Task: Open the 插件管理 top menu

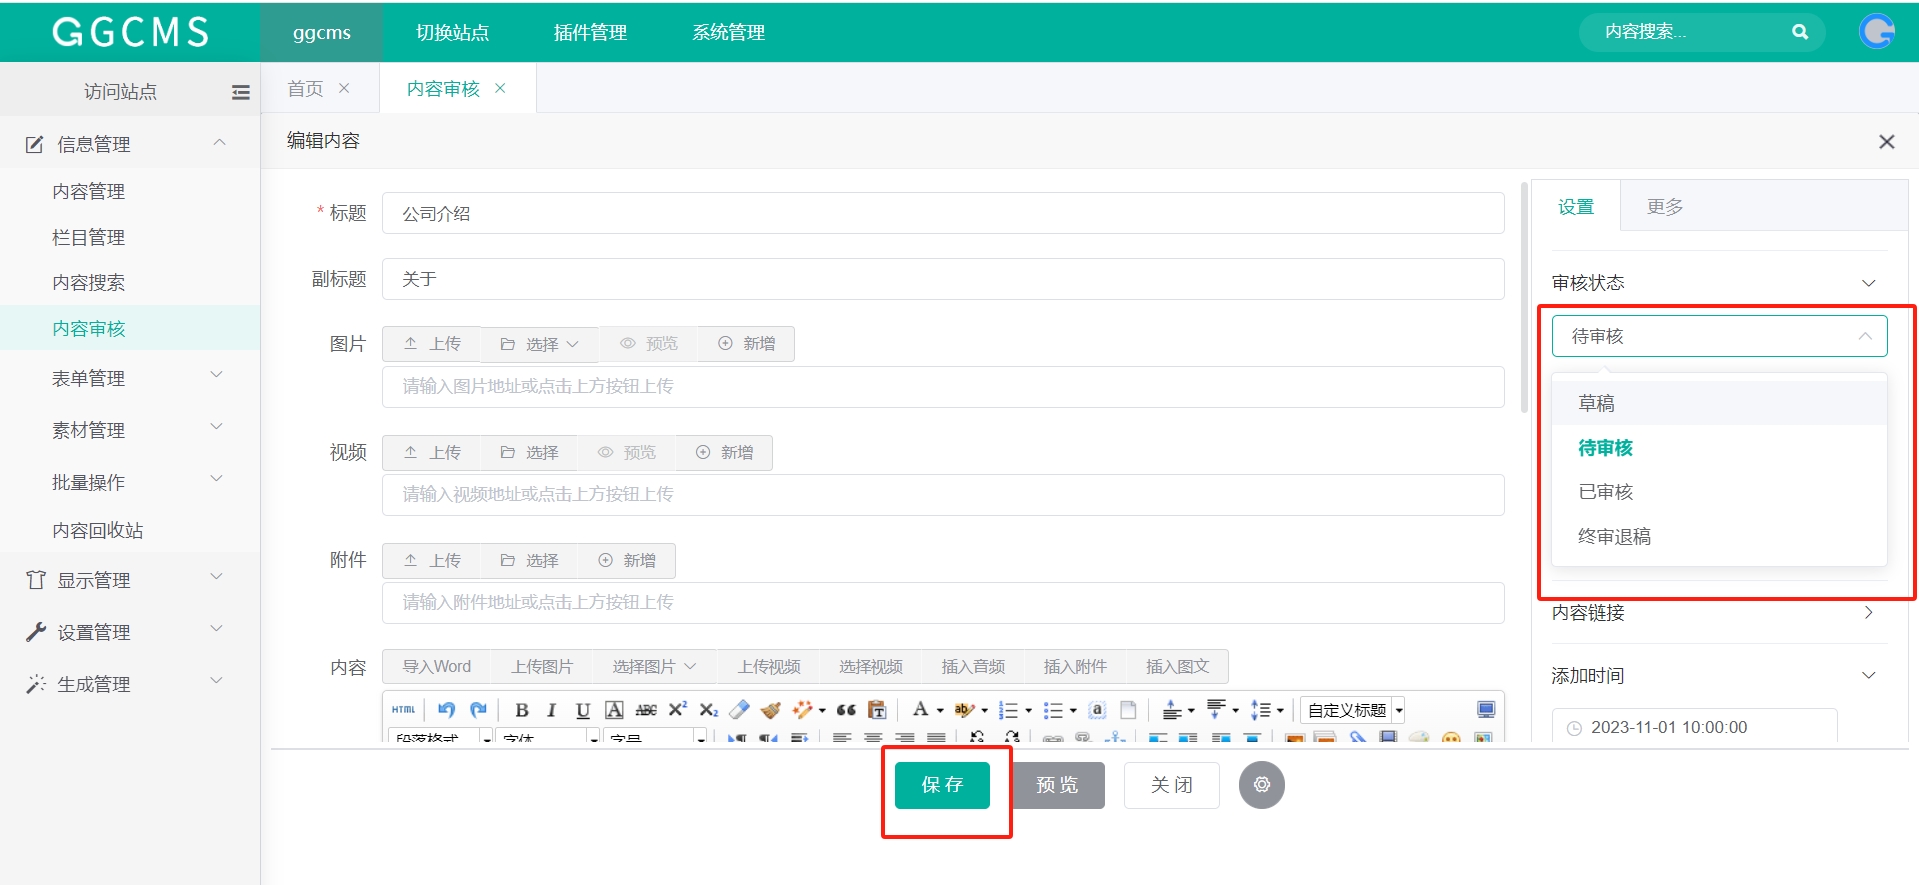Action: pos(590,32)
